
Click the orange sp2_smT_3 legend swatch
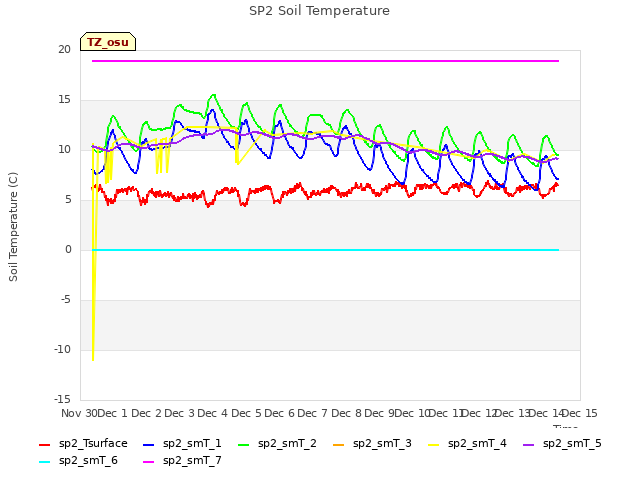(338, 444)
